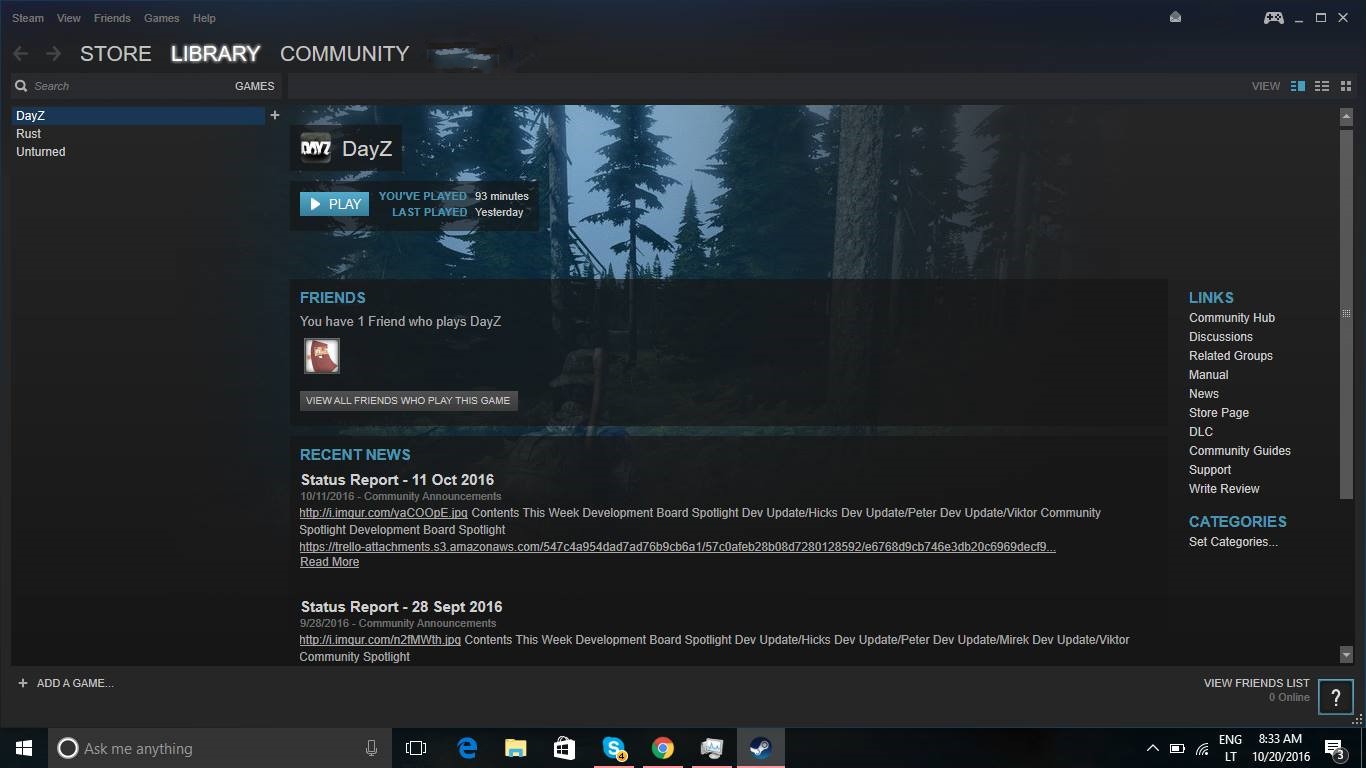Open the yaCOOpE imgur link
The image size is (1366, 768).
tap(384, 513)
